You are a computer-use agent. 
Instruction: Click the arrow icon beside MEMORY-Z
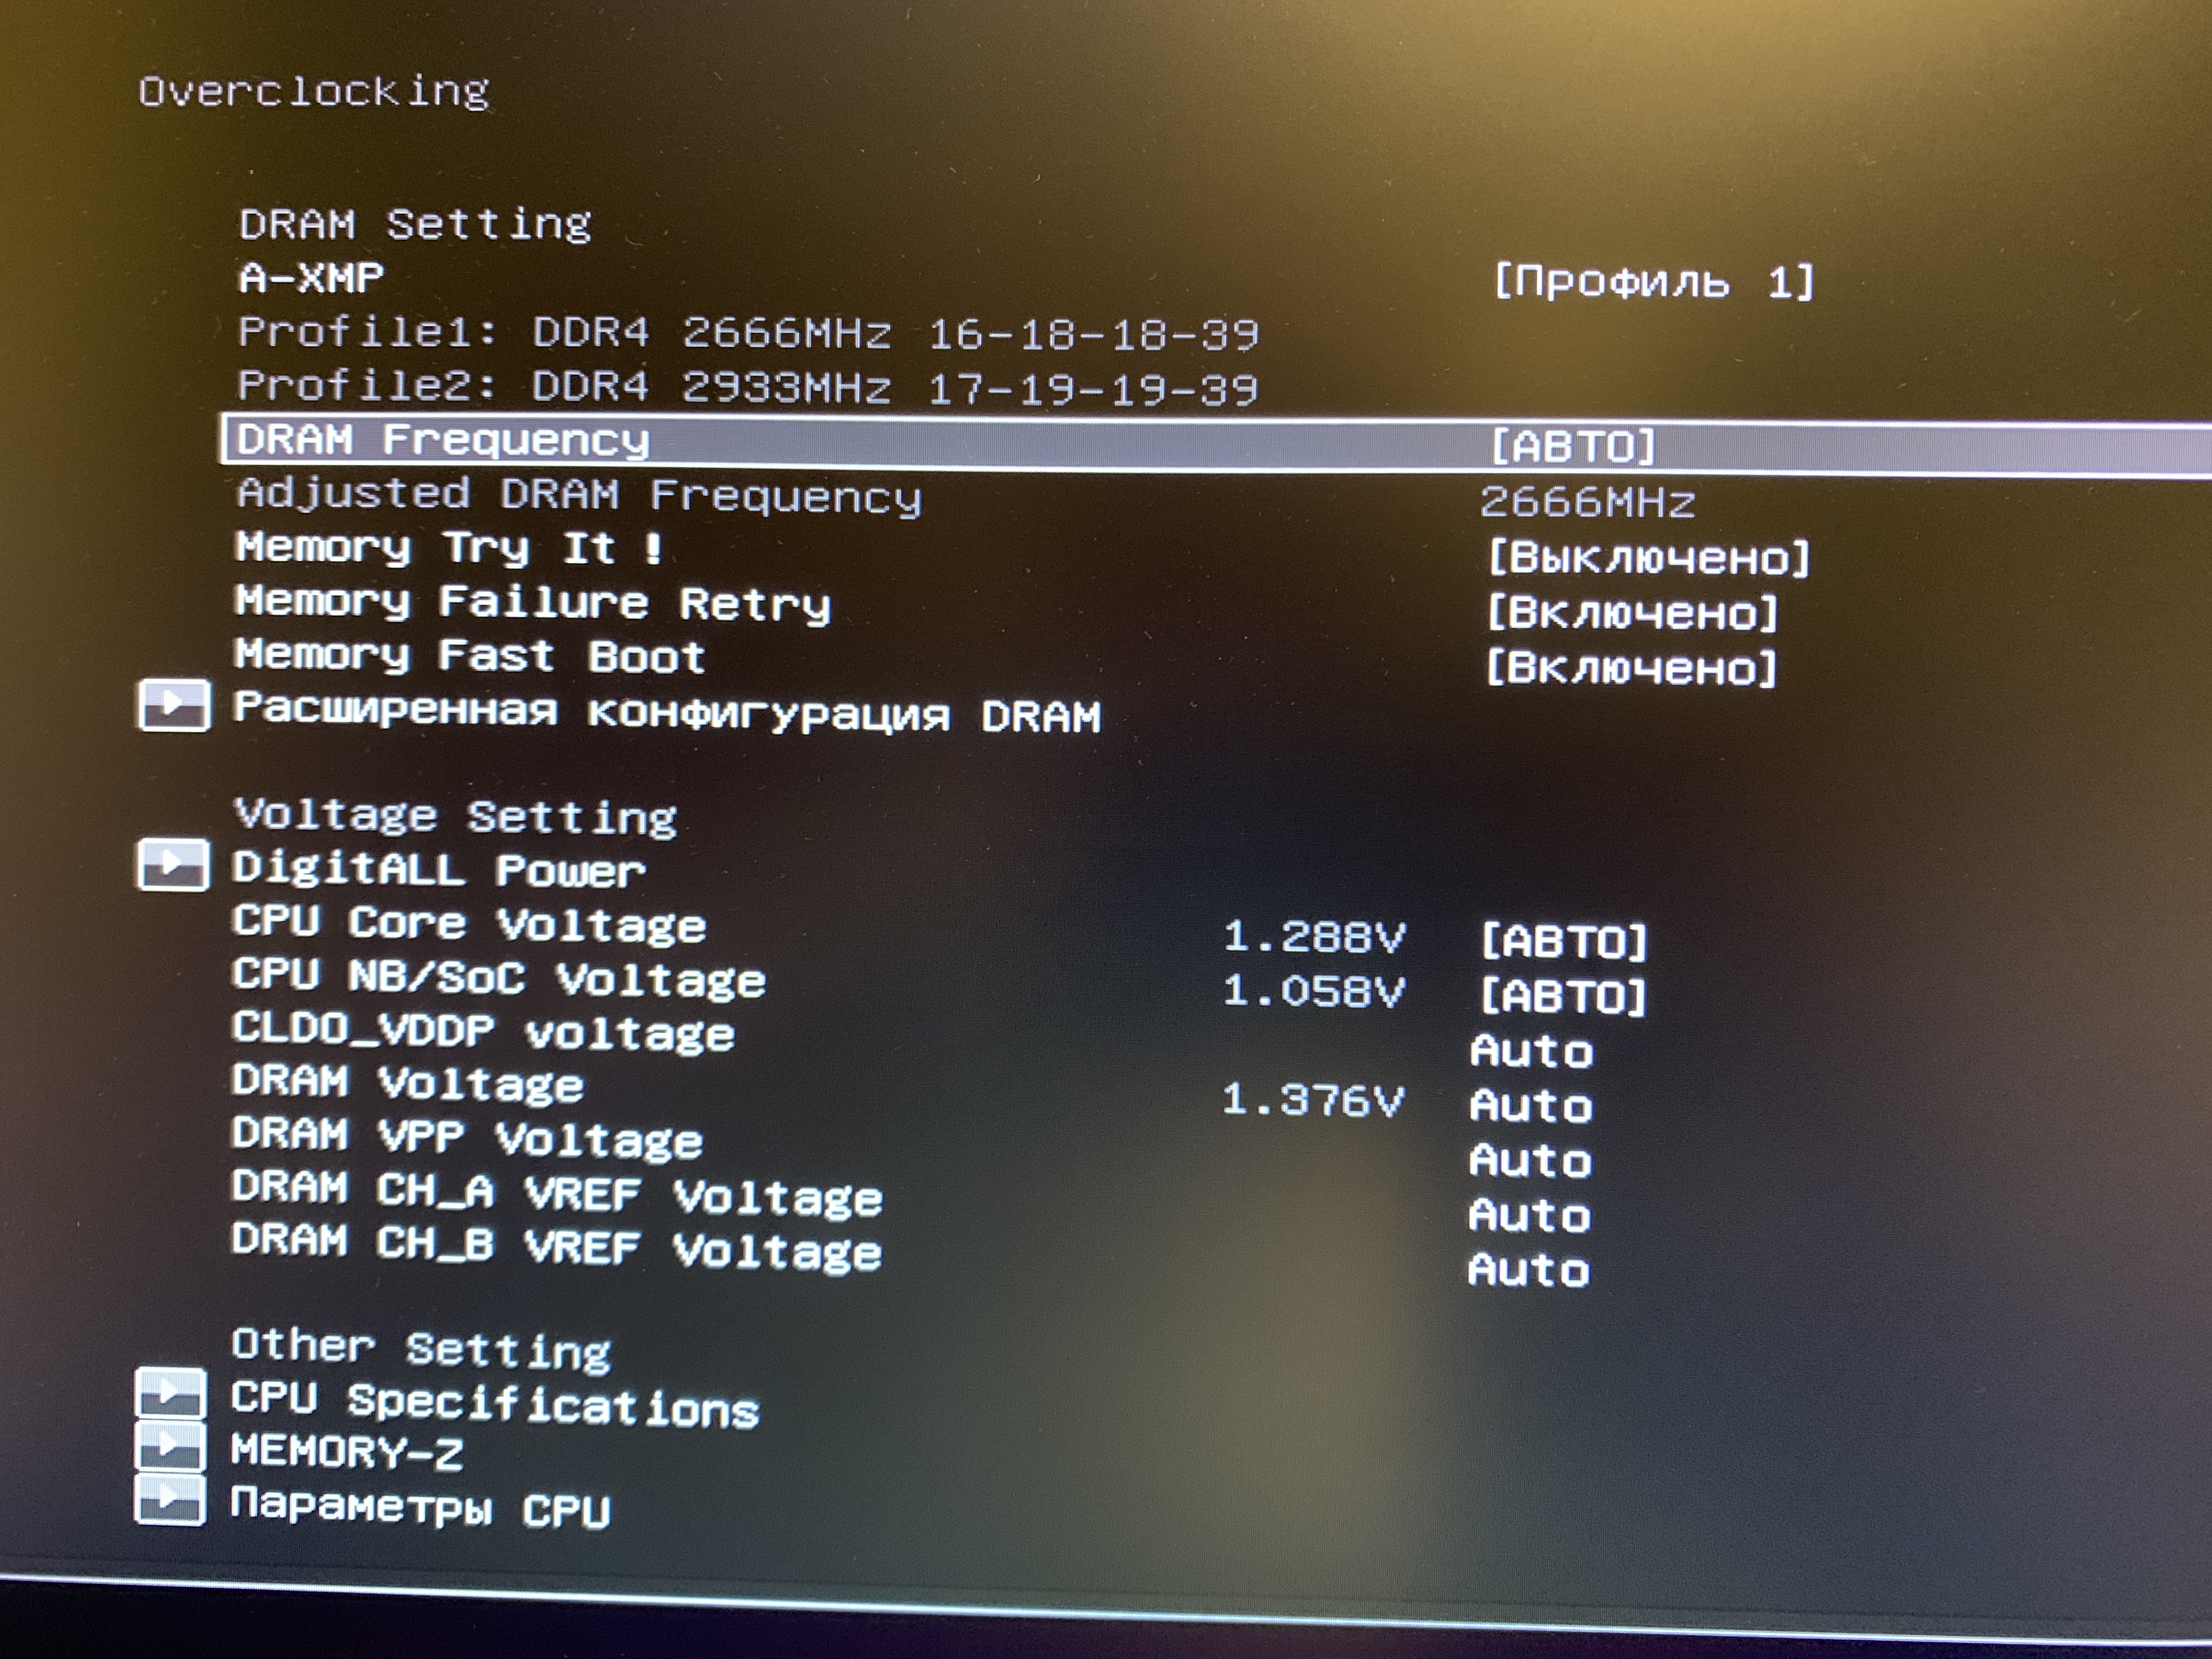(170, 1446)
